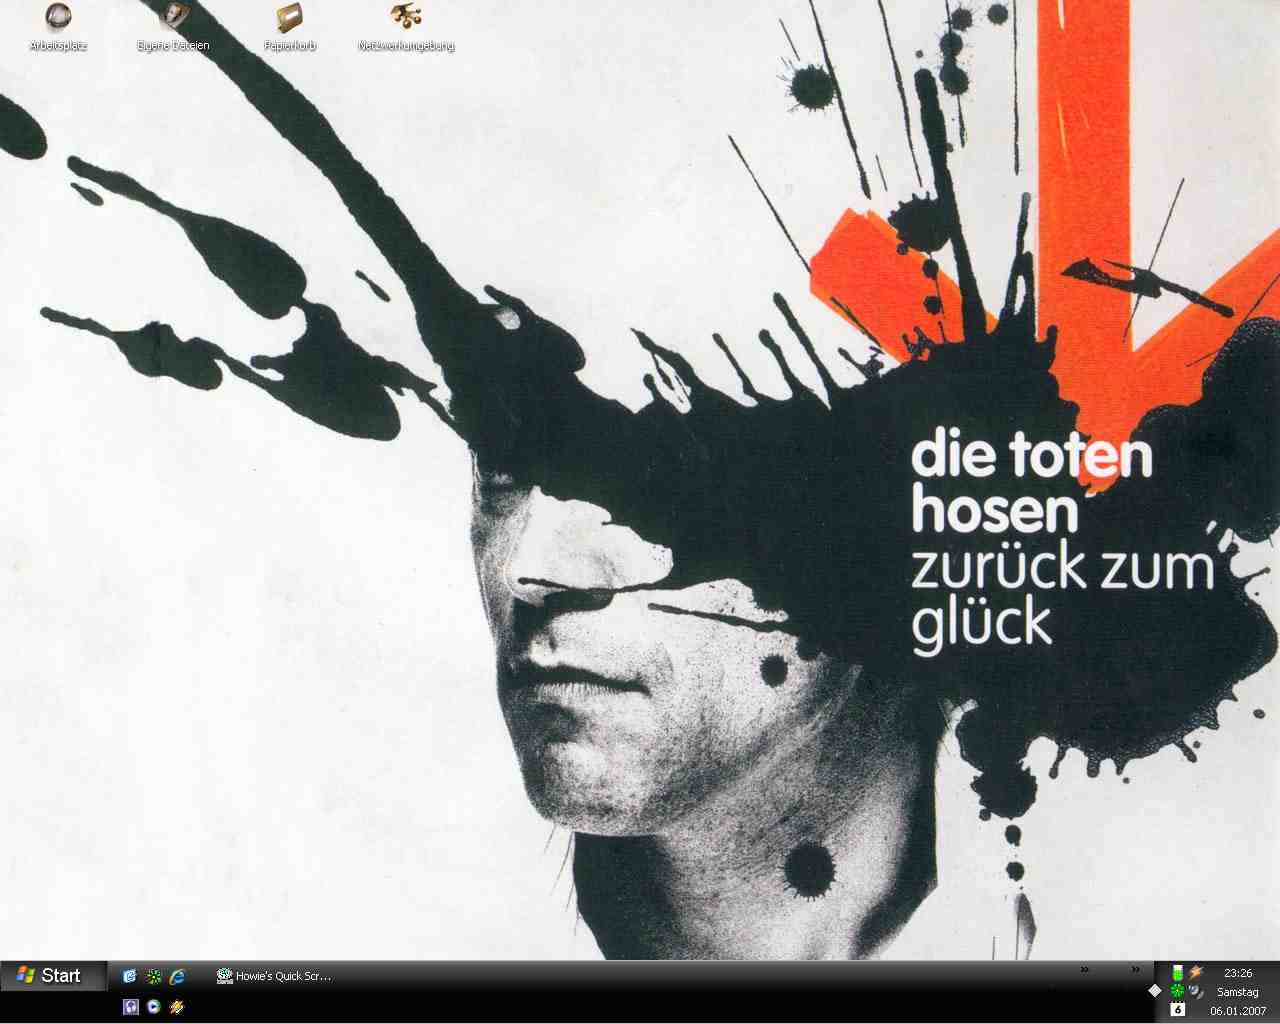Open the Start menu
The width and height of the screenshot is (1280, 1024).
click(x=52, y=976)
